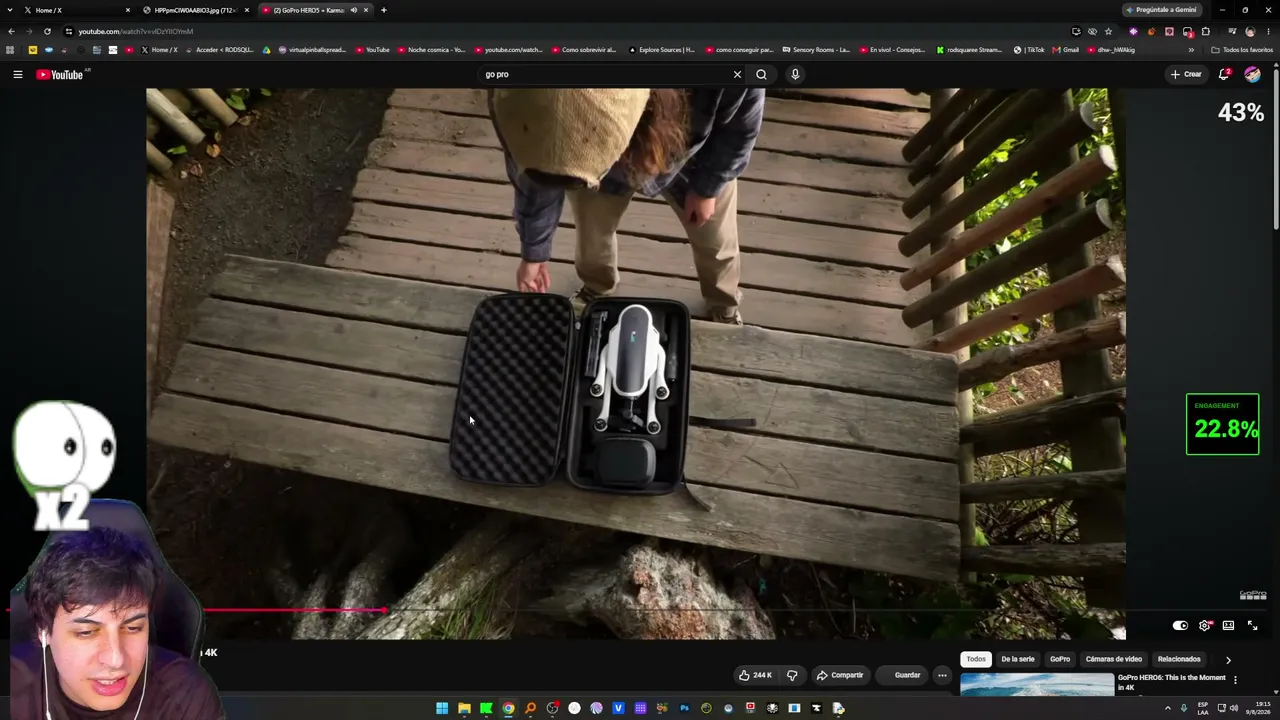The image size is (1280, 720).
Task: Open the 'Sensory Rooms' bookmark
Action: [816, 50]
